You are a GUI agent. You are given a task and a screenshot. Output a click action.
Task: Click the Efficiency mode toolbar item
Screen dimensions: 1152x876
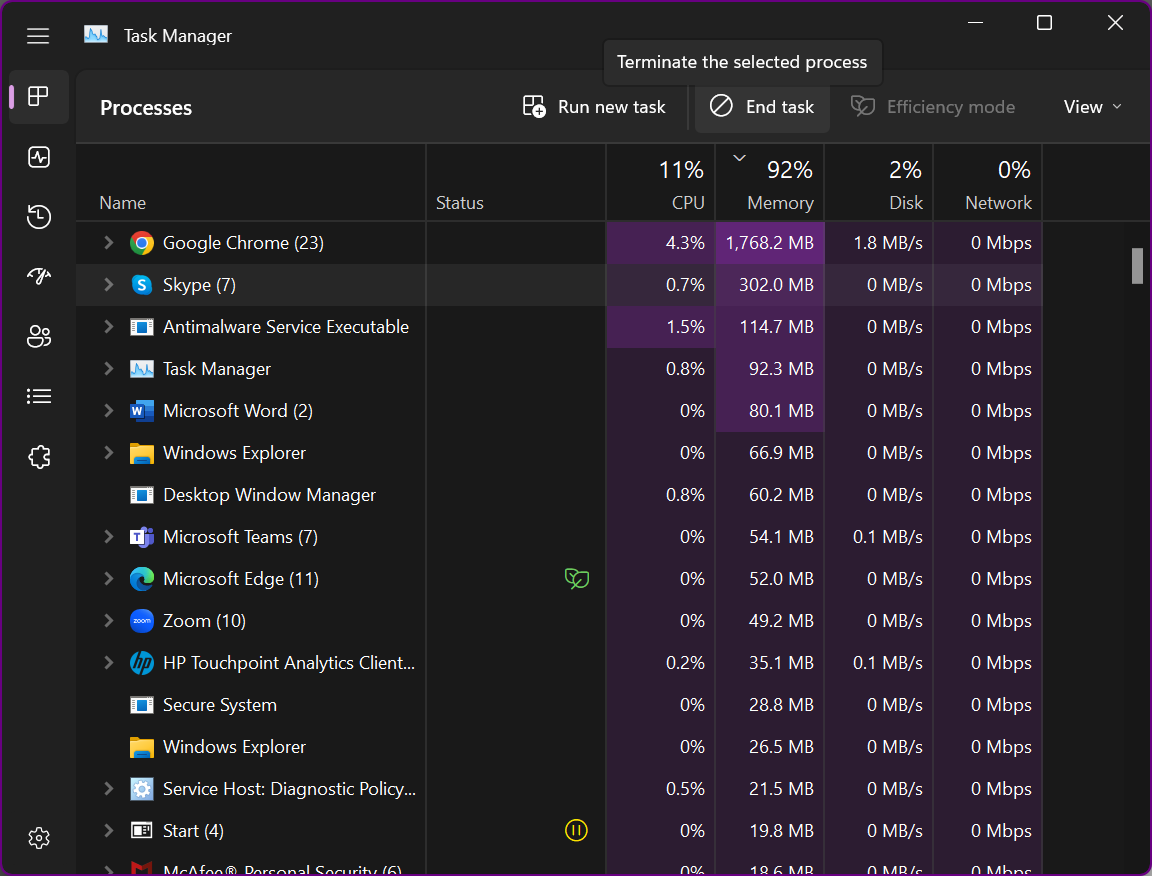[931, 106]
